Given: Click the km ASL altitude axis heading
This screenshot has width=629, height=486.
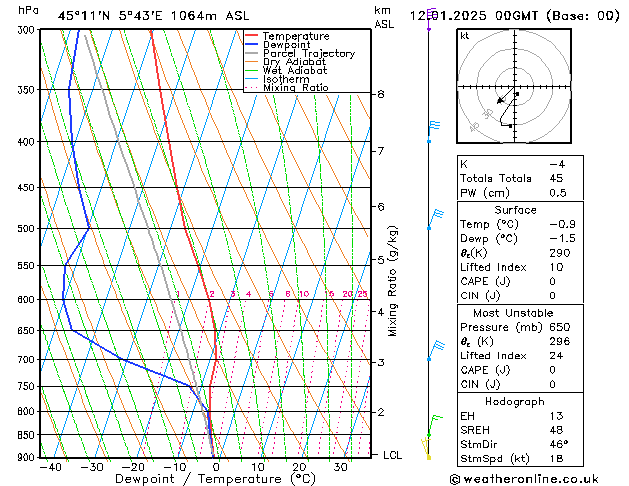Looking at the screenshot, I should pos(384,17).
